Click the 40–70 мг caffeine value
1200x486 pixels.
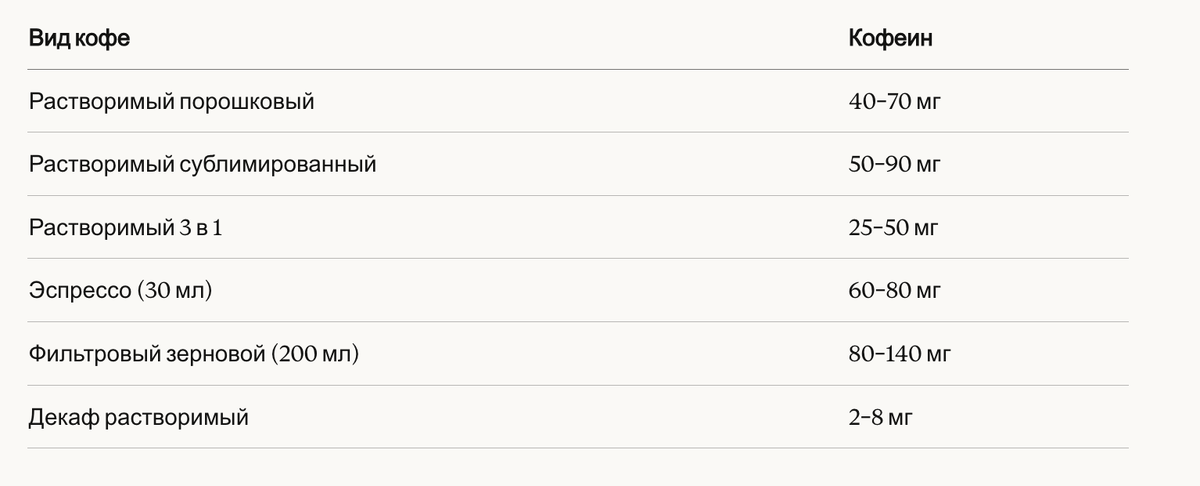point(895,102)
